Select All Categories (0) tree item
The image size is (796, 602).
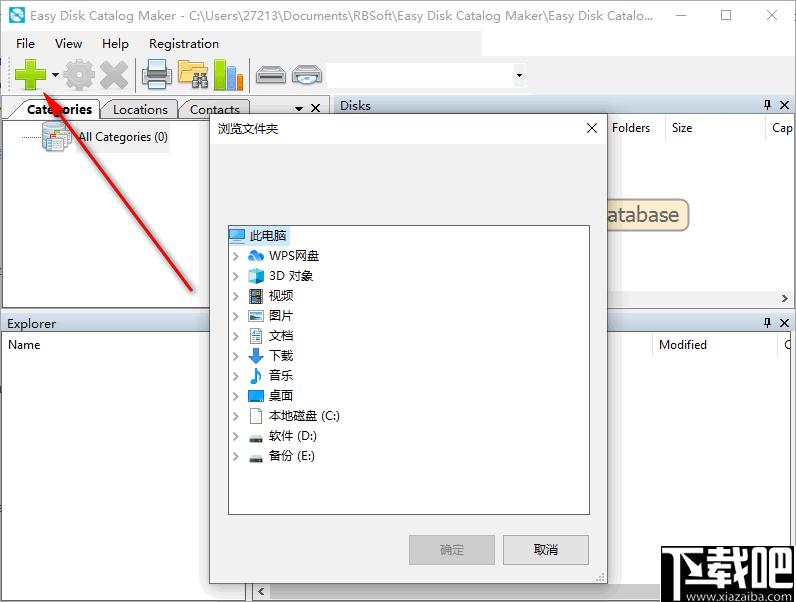coord(123,137)
